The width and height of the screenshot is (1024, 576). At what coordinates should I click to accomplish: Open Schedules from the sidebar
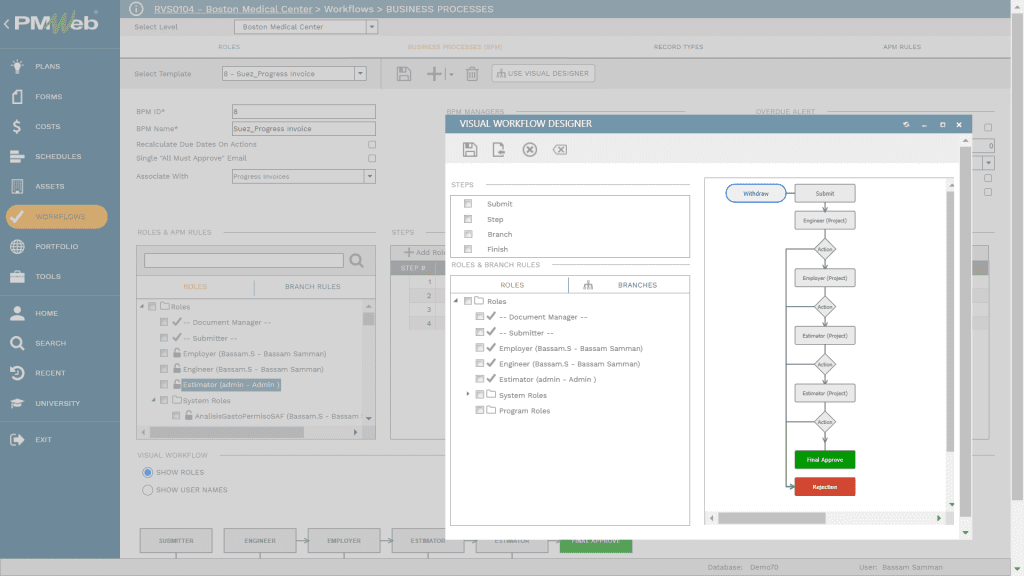point(57,156)
